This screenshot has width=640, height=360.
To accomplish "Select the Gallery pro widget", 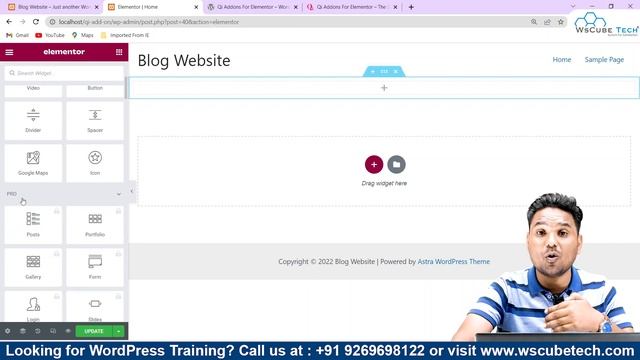I will (x=33, y=267).
